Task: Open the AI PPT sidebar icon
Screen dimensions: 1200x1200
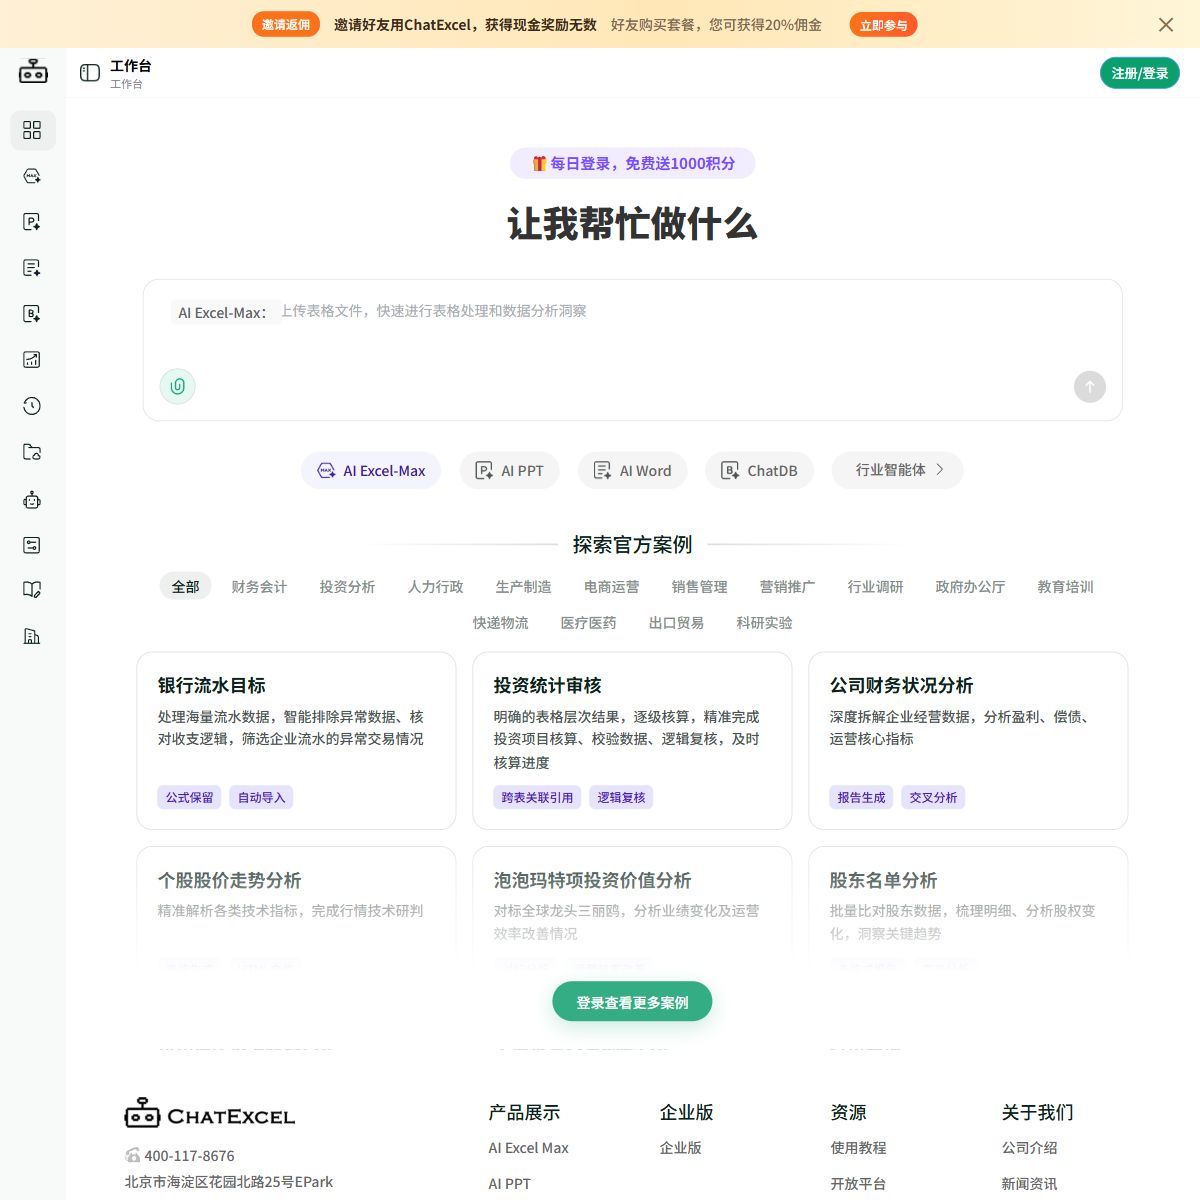Action: 32,222
